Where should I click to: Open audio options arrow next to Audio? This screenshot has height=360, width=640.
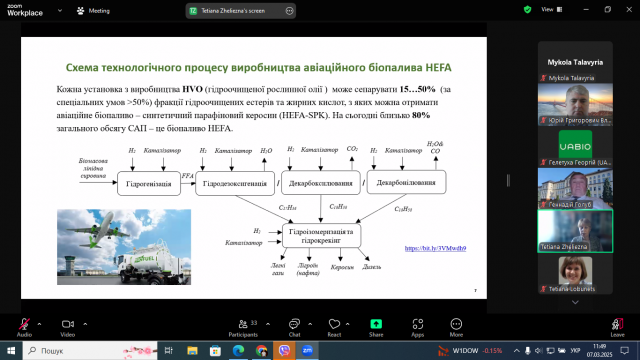click(x=39, y=324)
